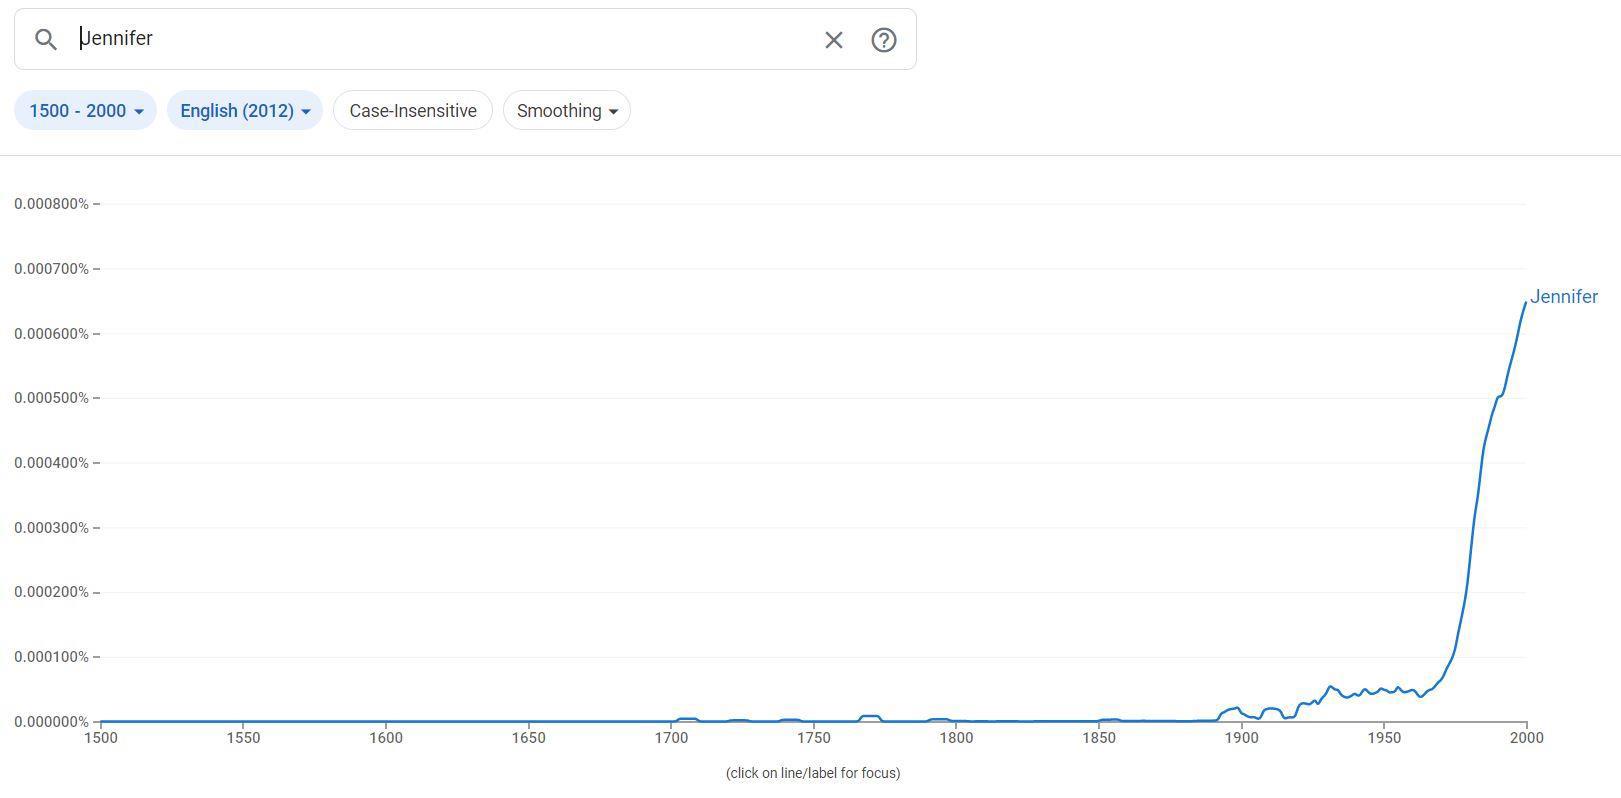Toggle the Case-Insensitive option
Viewport: 1621px width, 798px height.
[412, 111]
